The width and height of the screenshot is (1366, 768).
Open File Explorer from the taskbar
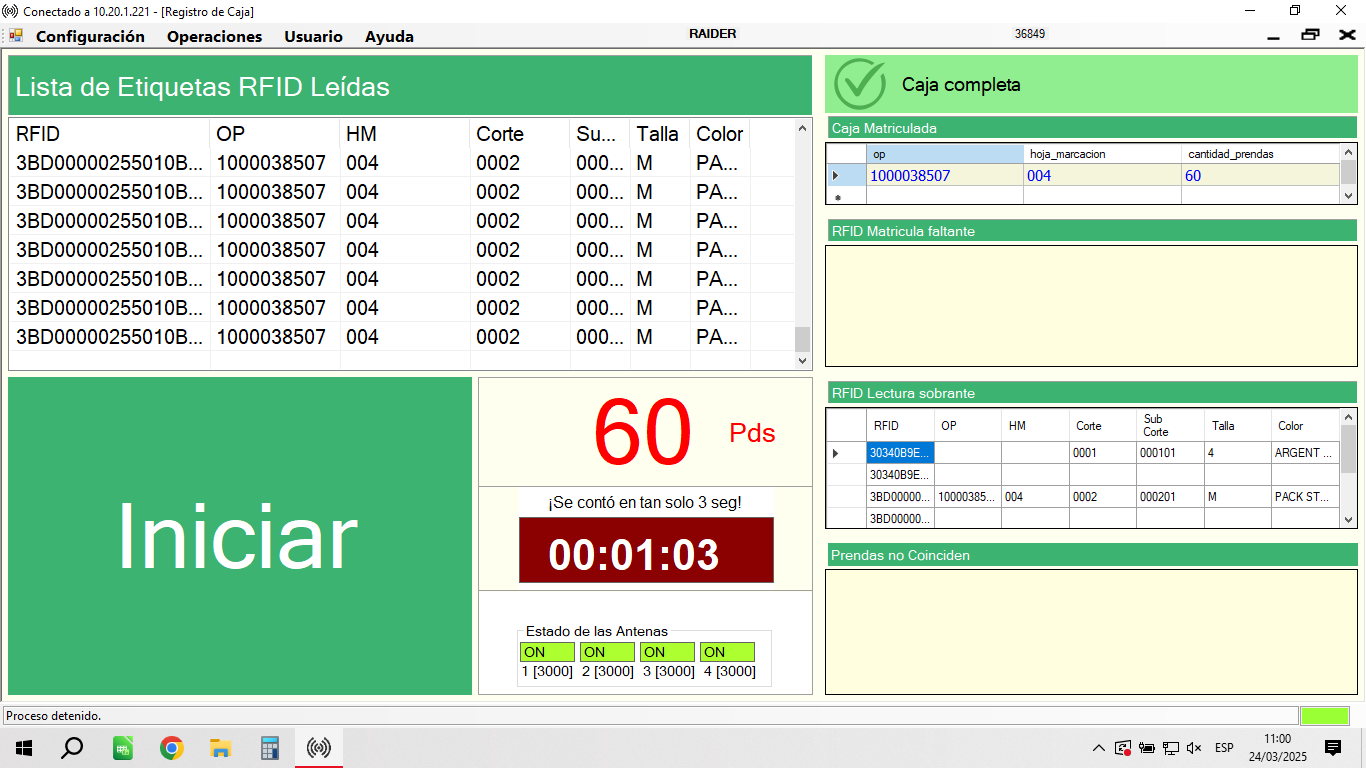coord(220,748)
